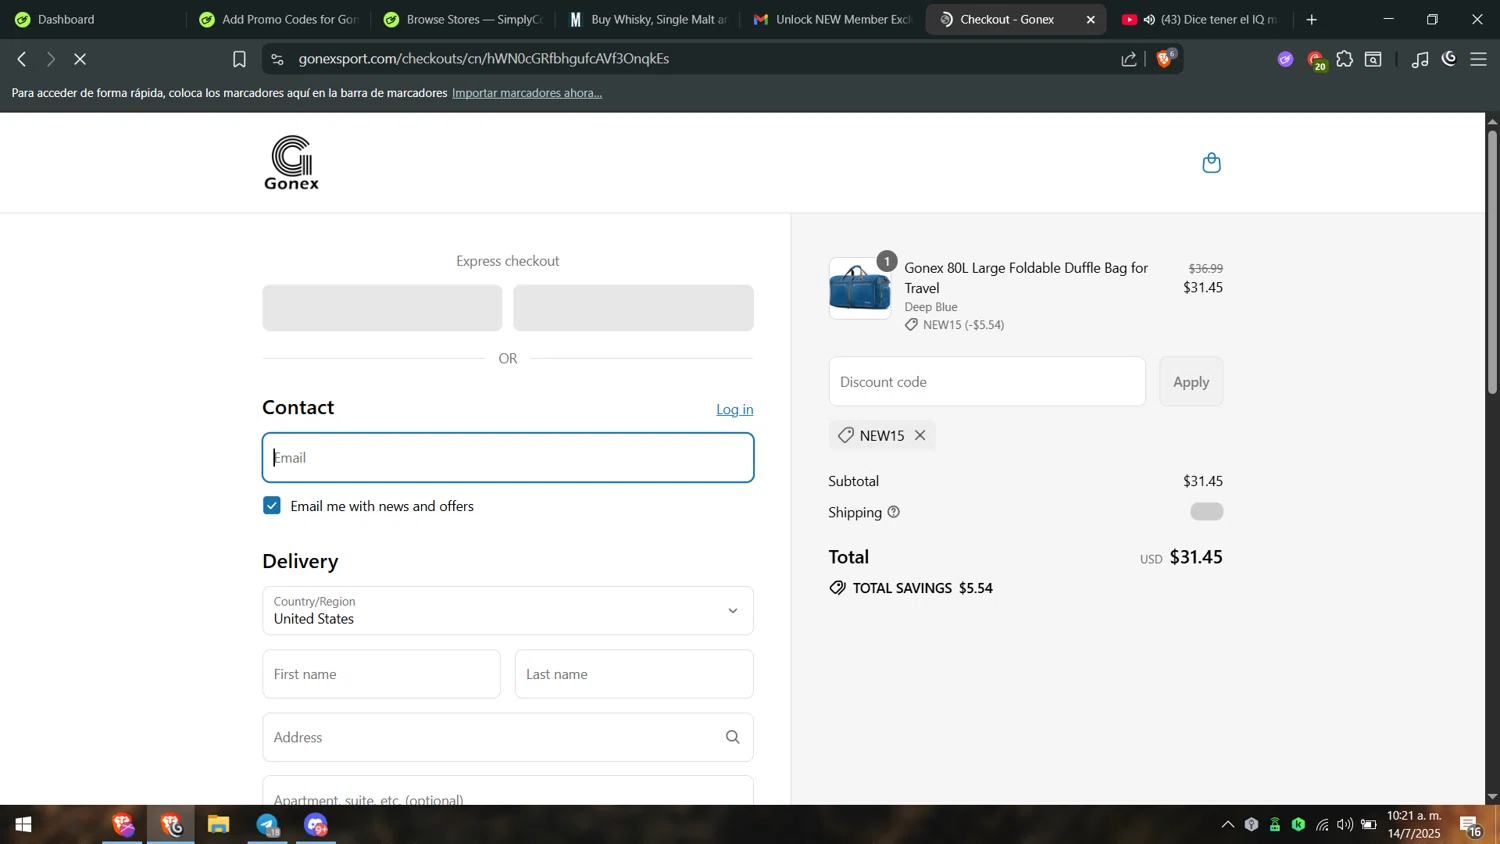Open the notification center icon
Viewport: 1500px width, 844px height.
1470,825
